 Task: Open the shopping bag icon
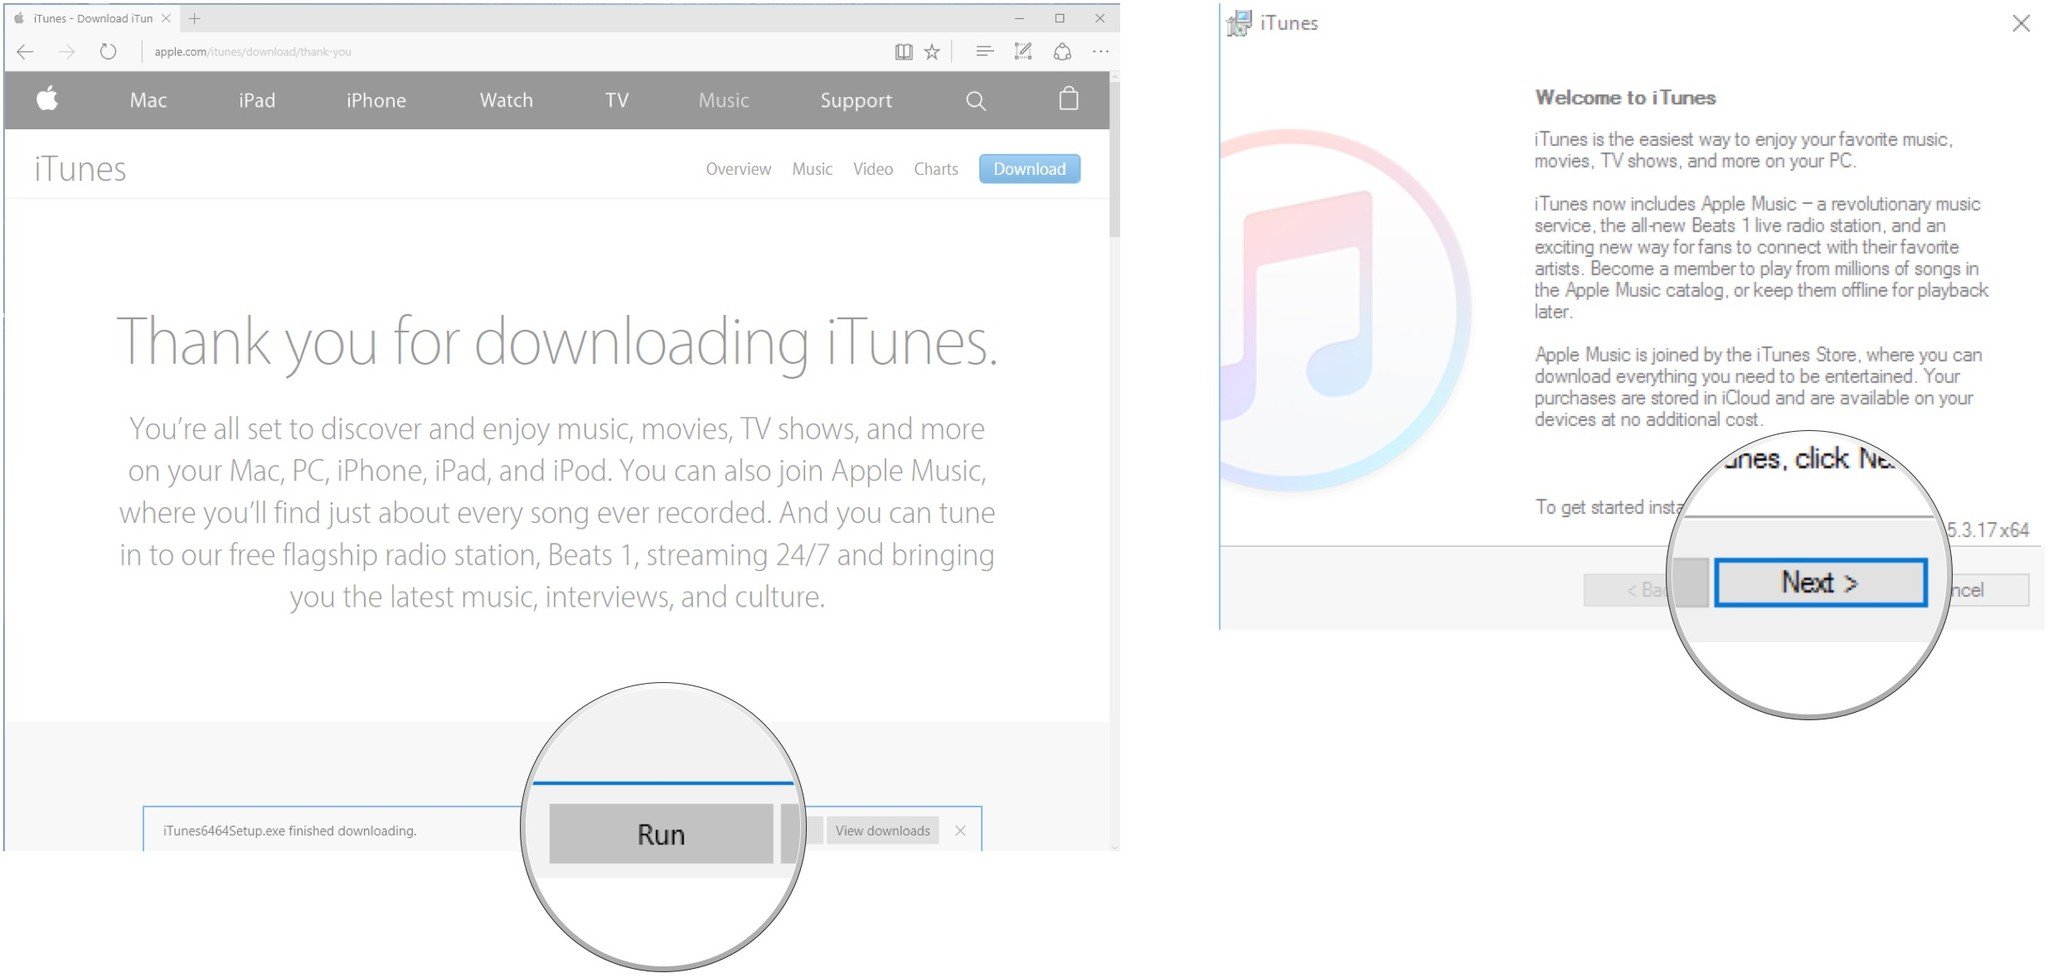(1068, 99)
